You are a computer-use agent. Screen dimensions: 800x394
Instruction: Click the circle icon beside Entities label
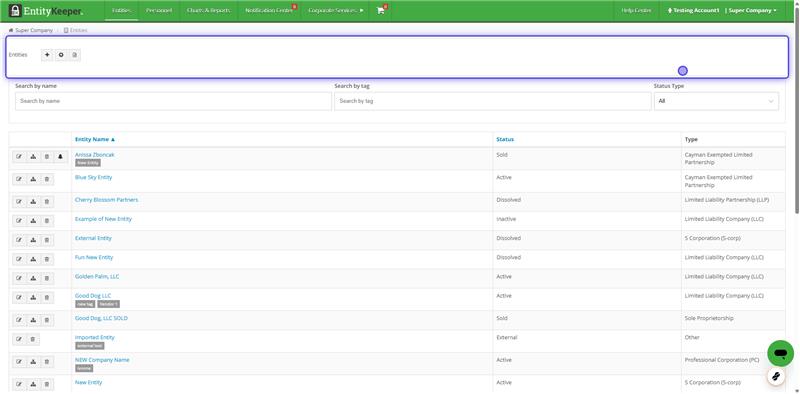pos(61,55)
